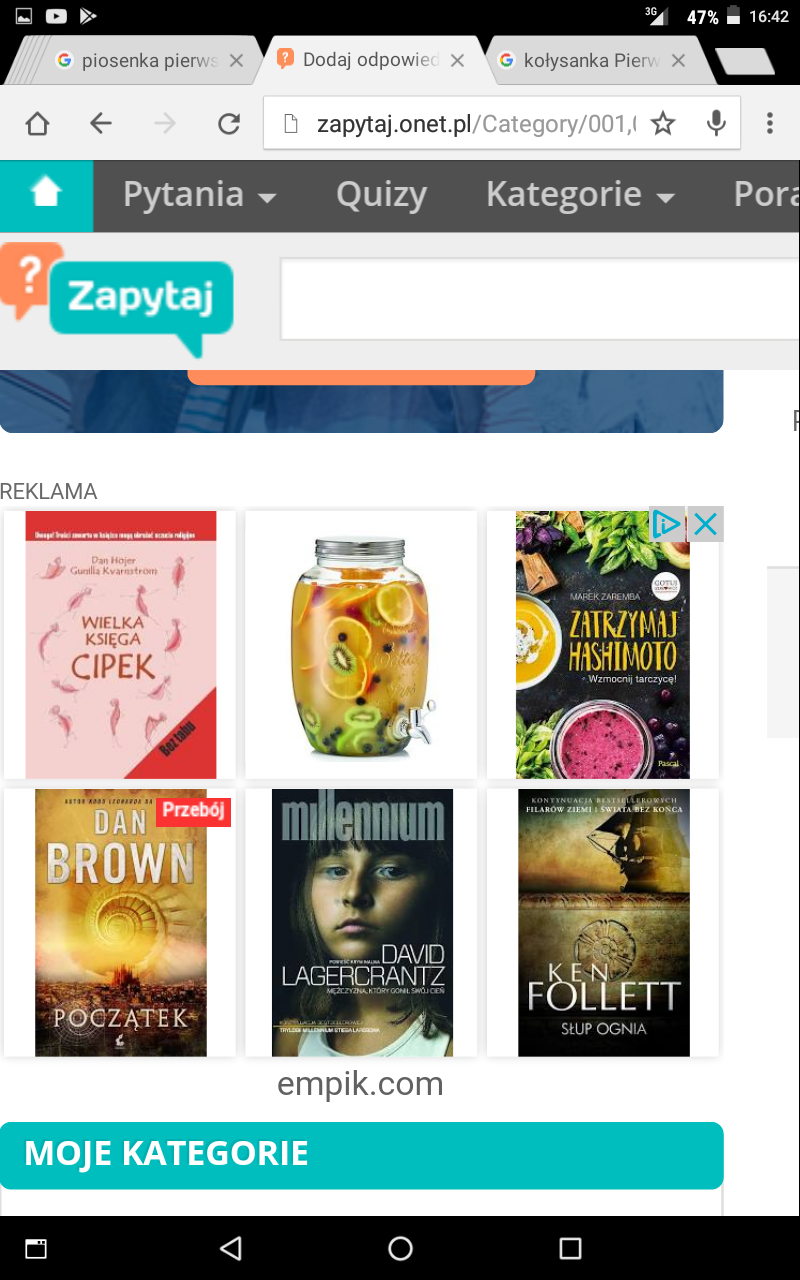Close the ad with the X icon
The width and height of the screenshot is (800, 1280).
click(705, 524)
